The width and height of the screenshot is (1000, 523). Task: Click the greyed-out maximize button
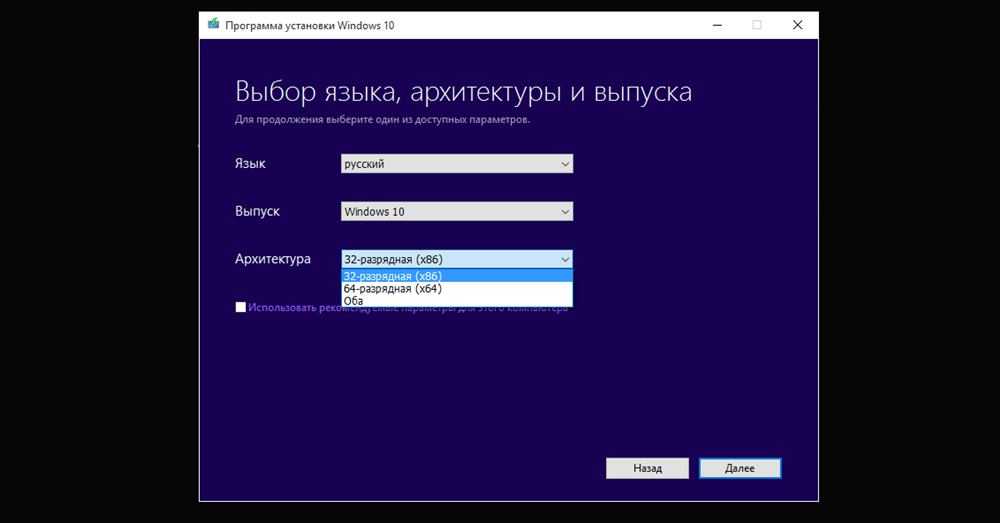756,25
